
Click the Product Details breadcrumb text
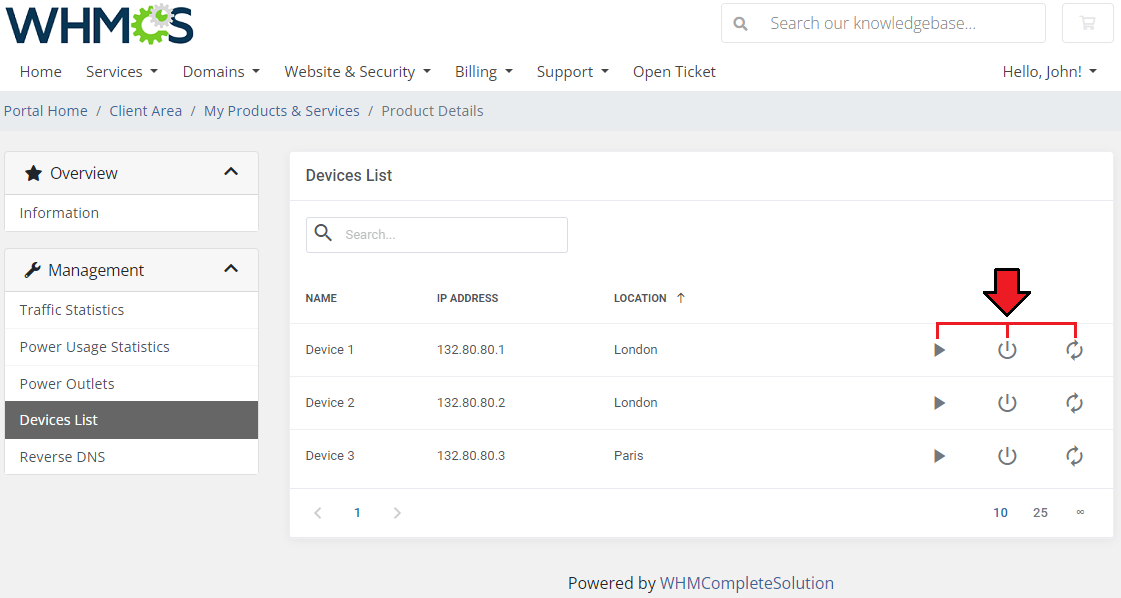433,111
